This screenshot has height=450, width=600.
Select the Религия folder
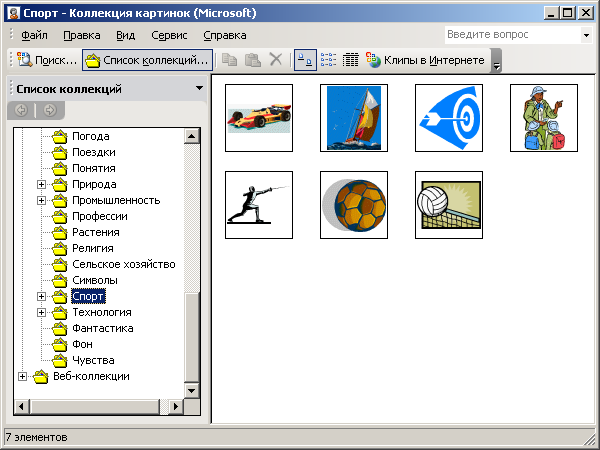point(93,248)
